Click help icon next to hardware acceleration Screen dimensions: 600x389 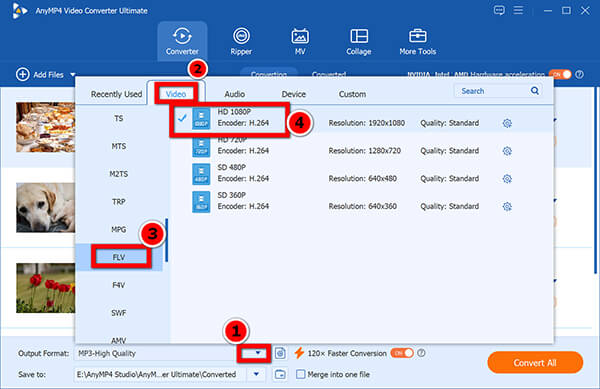coord(580,74)
